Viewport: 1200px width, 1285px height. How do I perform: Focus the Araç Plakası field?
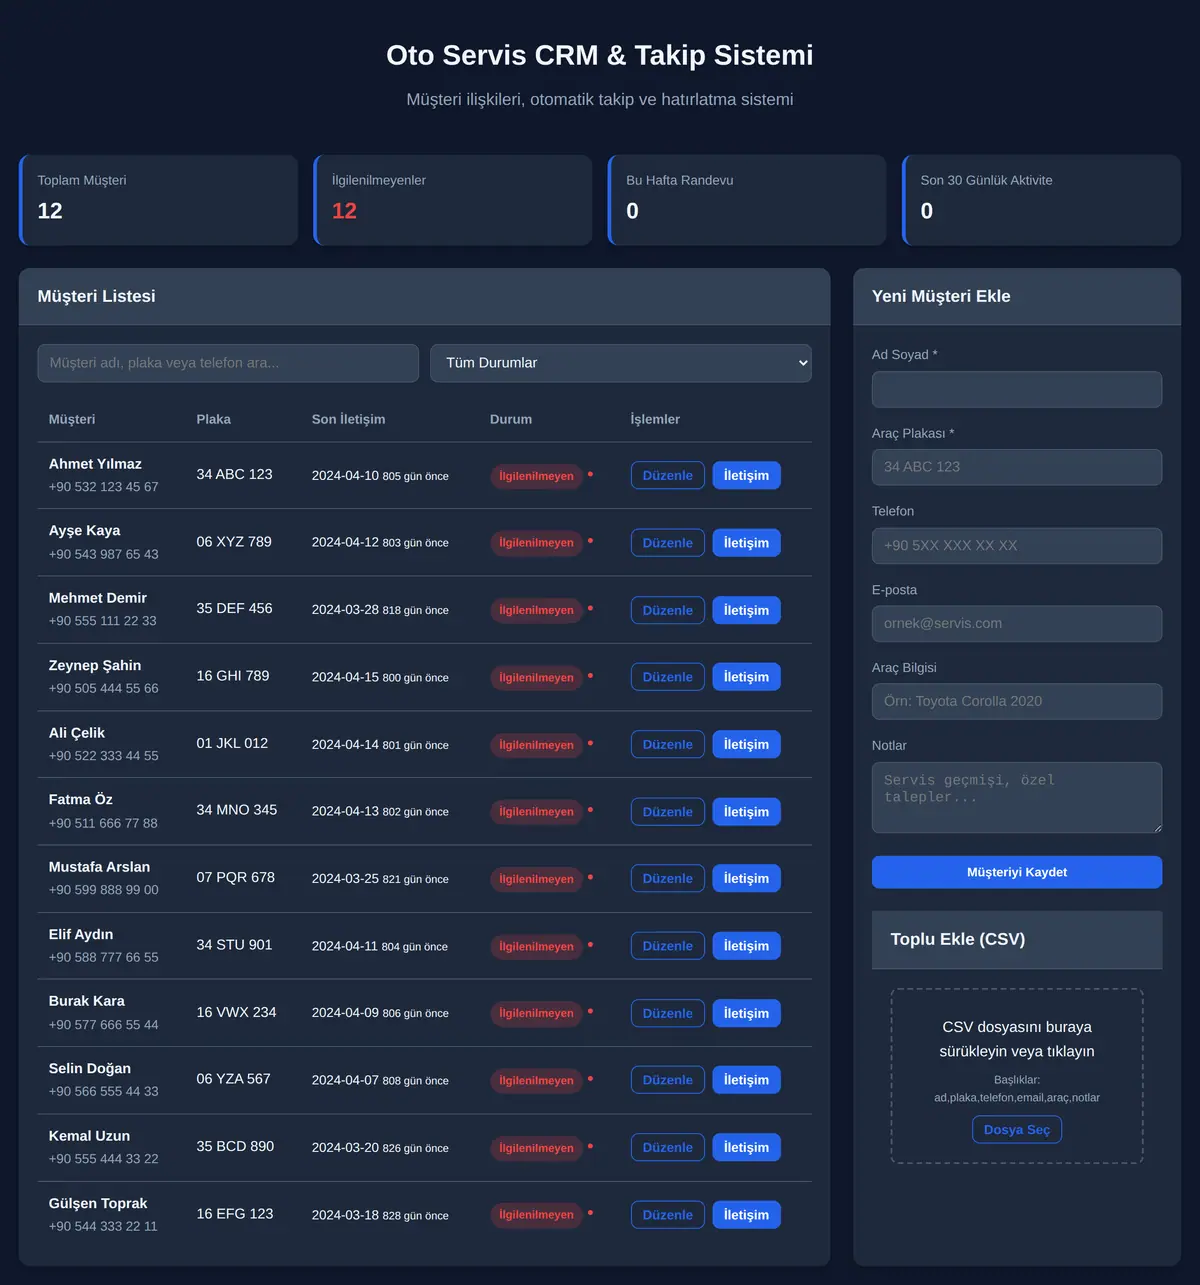(x=1017, y=467)
